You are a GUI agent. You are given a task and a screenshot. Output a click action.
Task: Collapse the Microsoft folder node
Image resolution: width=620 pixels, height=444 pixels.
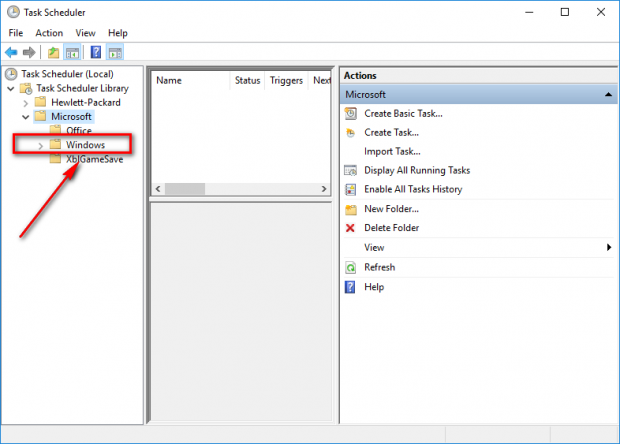pyautogui.click(x=26, y=117)
